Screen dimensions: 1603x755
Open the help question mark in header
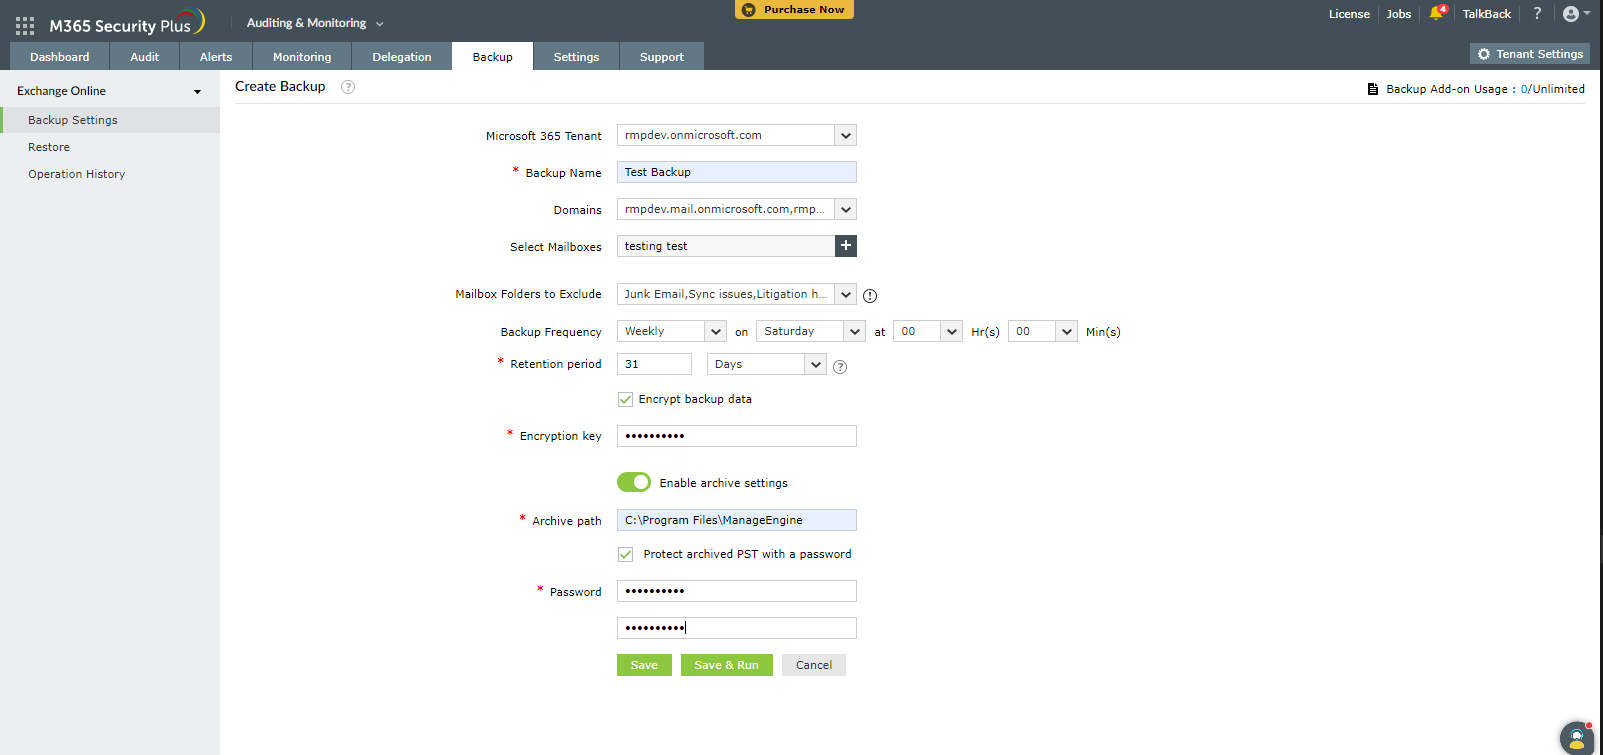[1537, 14]
